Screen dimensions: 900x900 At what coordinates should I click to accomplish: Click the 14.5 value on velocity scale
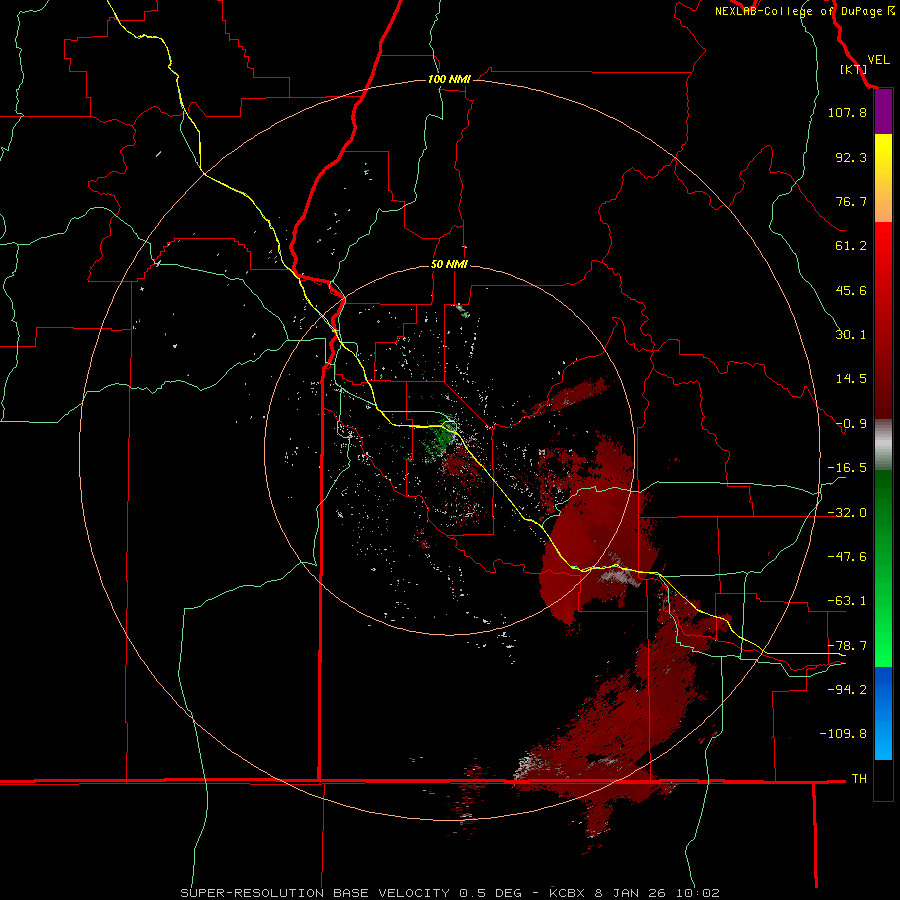point(851,379)
